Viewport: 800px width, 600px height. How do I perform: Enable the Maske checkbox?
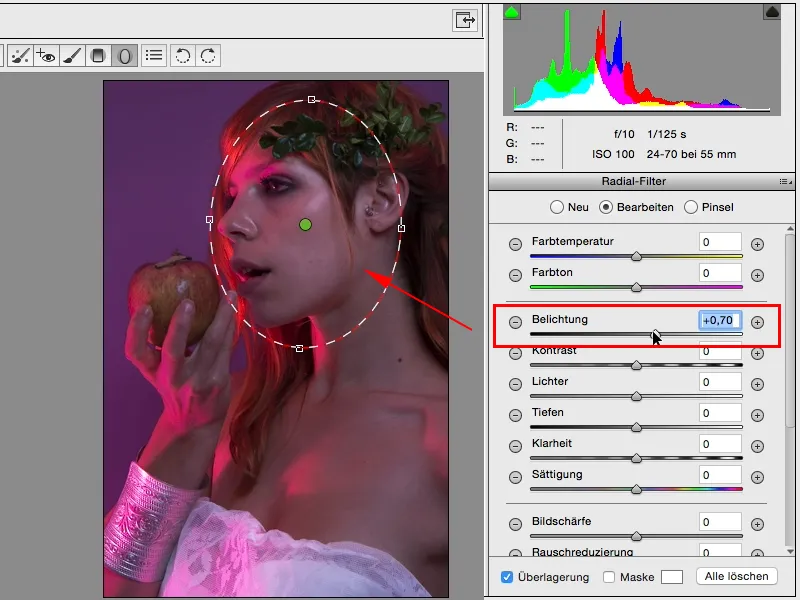coord(609,577)
